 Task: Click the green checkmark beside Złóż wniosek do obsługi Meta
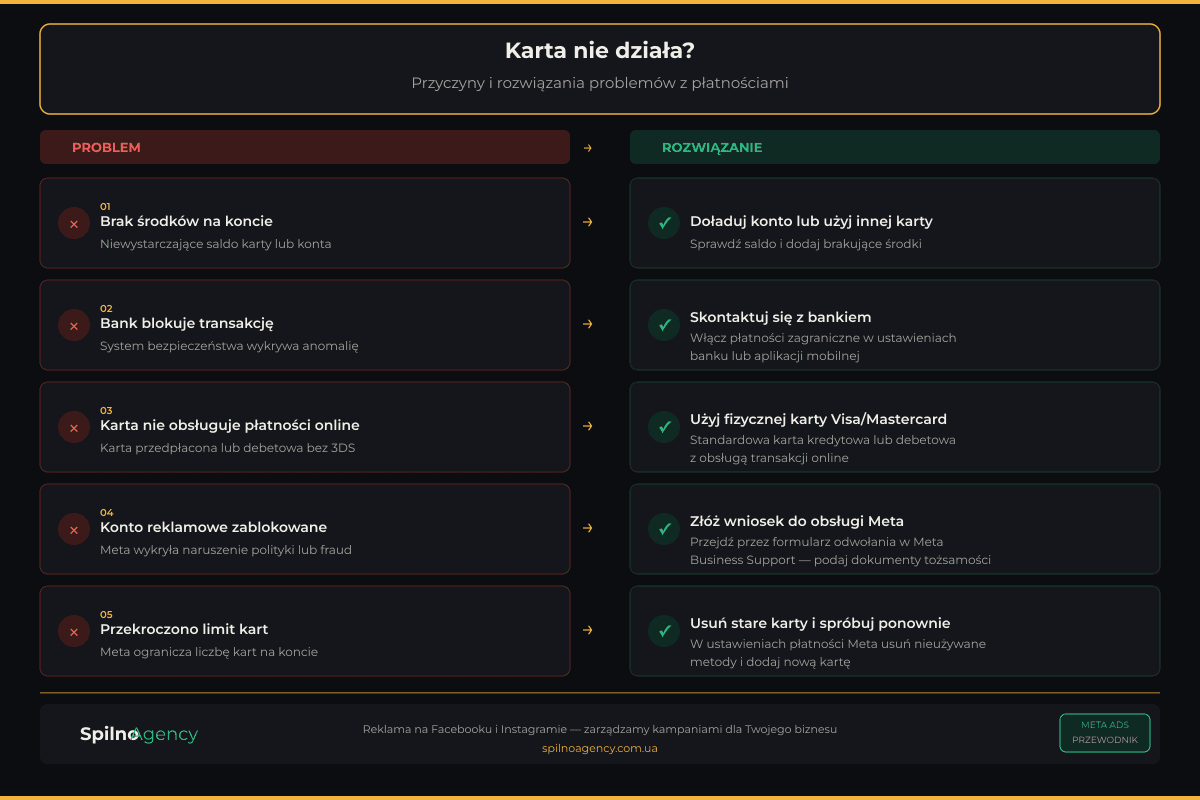(x=664, y=529)
